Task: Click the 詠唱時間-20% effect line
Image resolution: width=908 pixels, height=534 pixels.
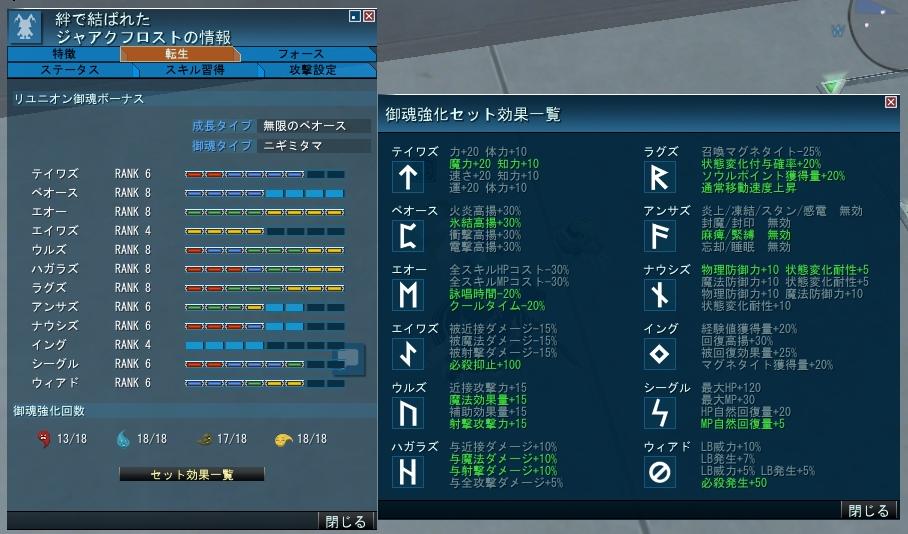Action: click(485, 294)
